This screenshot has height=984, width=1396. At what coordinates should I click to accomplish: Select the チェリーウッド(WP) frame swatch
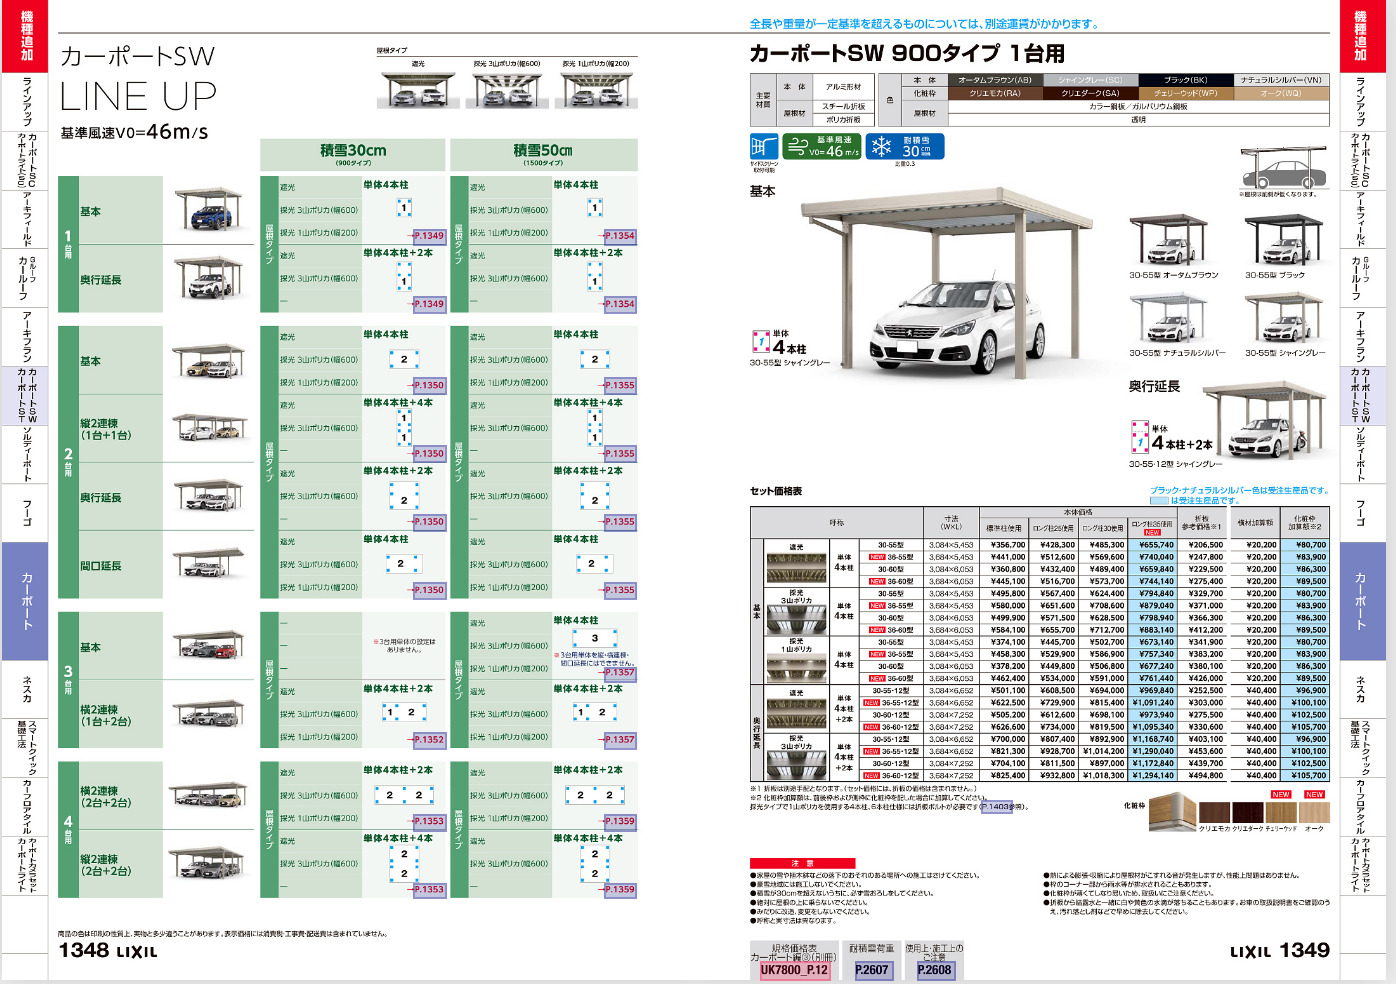(1186, 93)
